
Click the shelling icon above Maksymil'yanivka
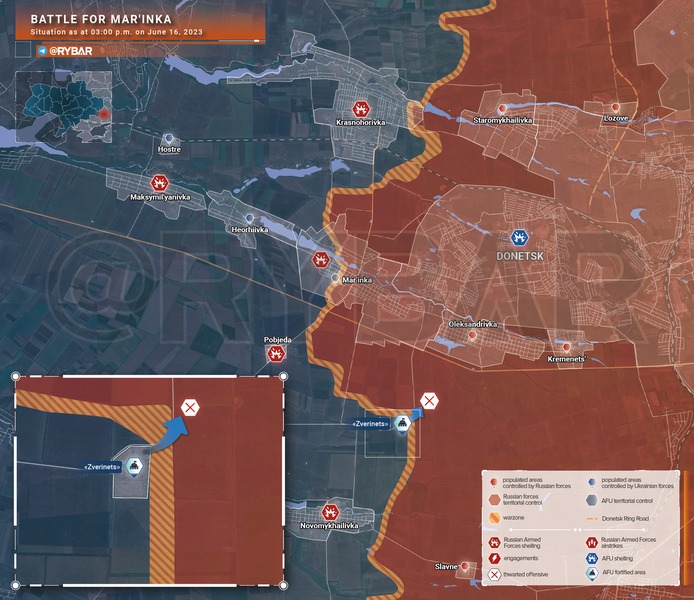(x=159, y=183)
